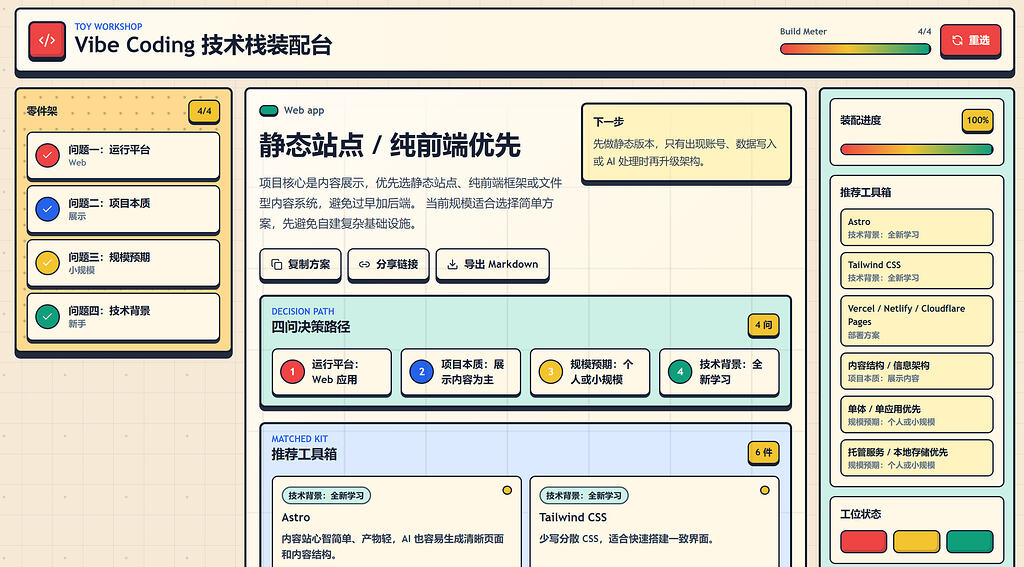
Task: Select 内容结构 / 信息架构 item
Action: coord(916,371)
